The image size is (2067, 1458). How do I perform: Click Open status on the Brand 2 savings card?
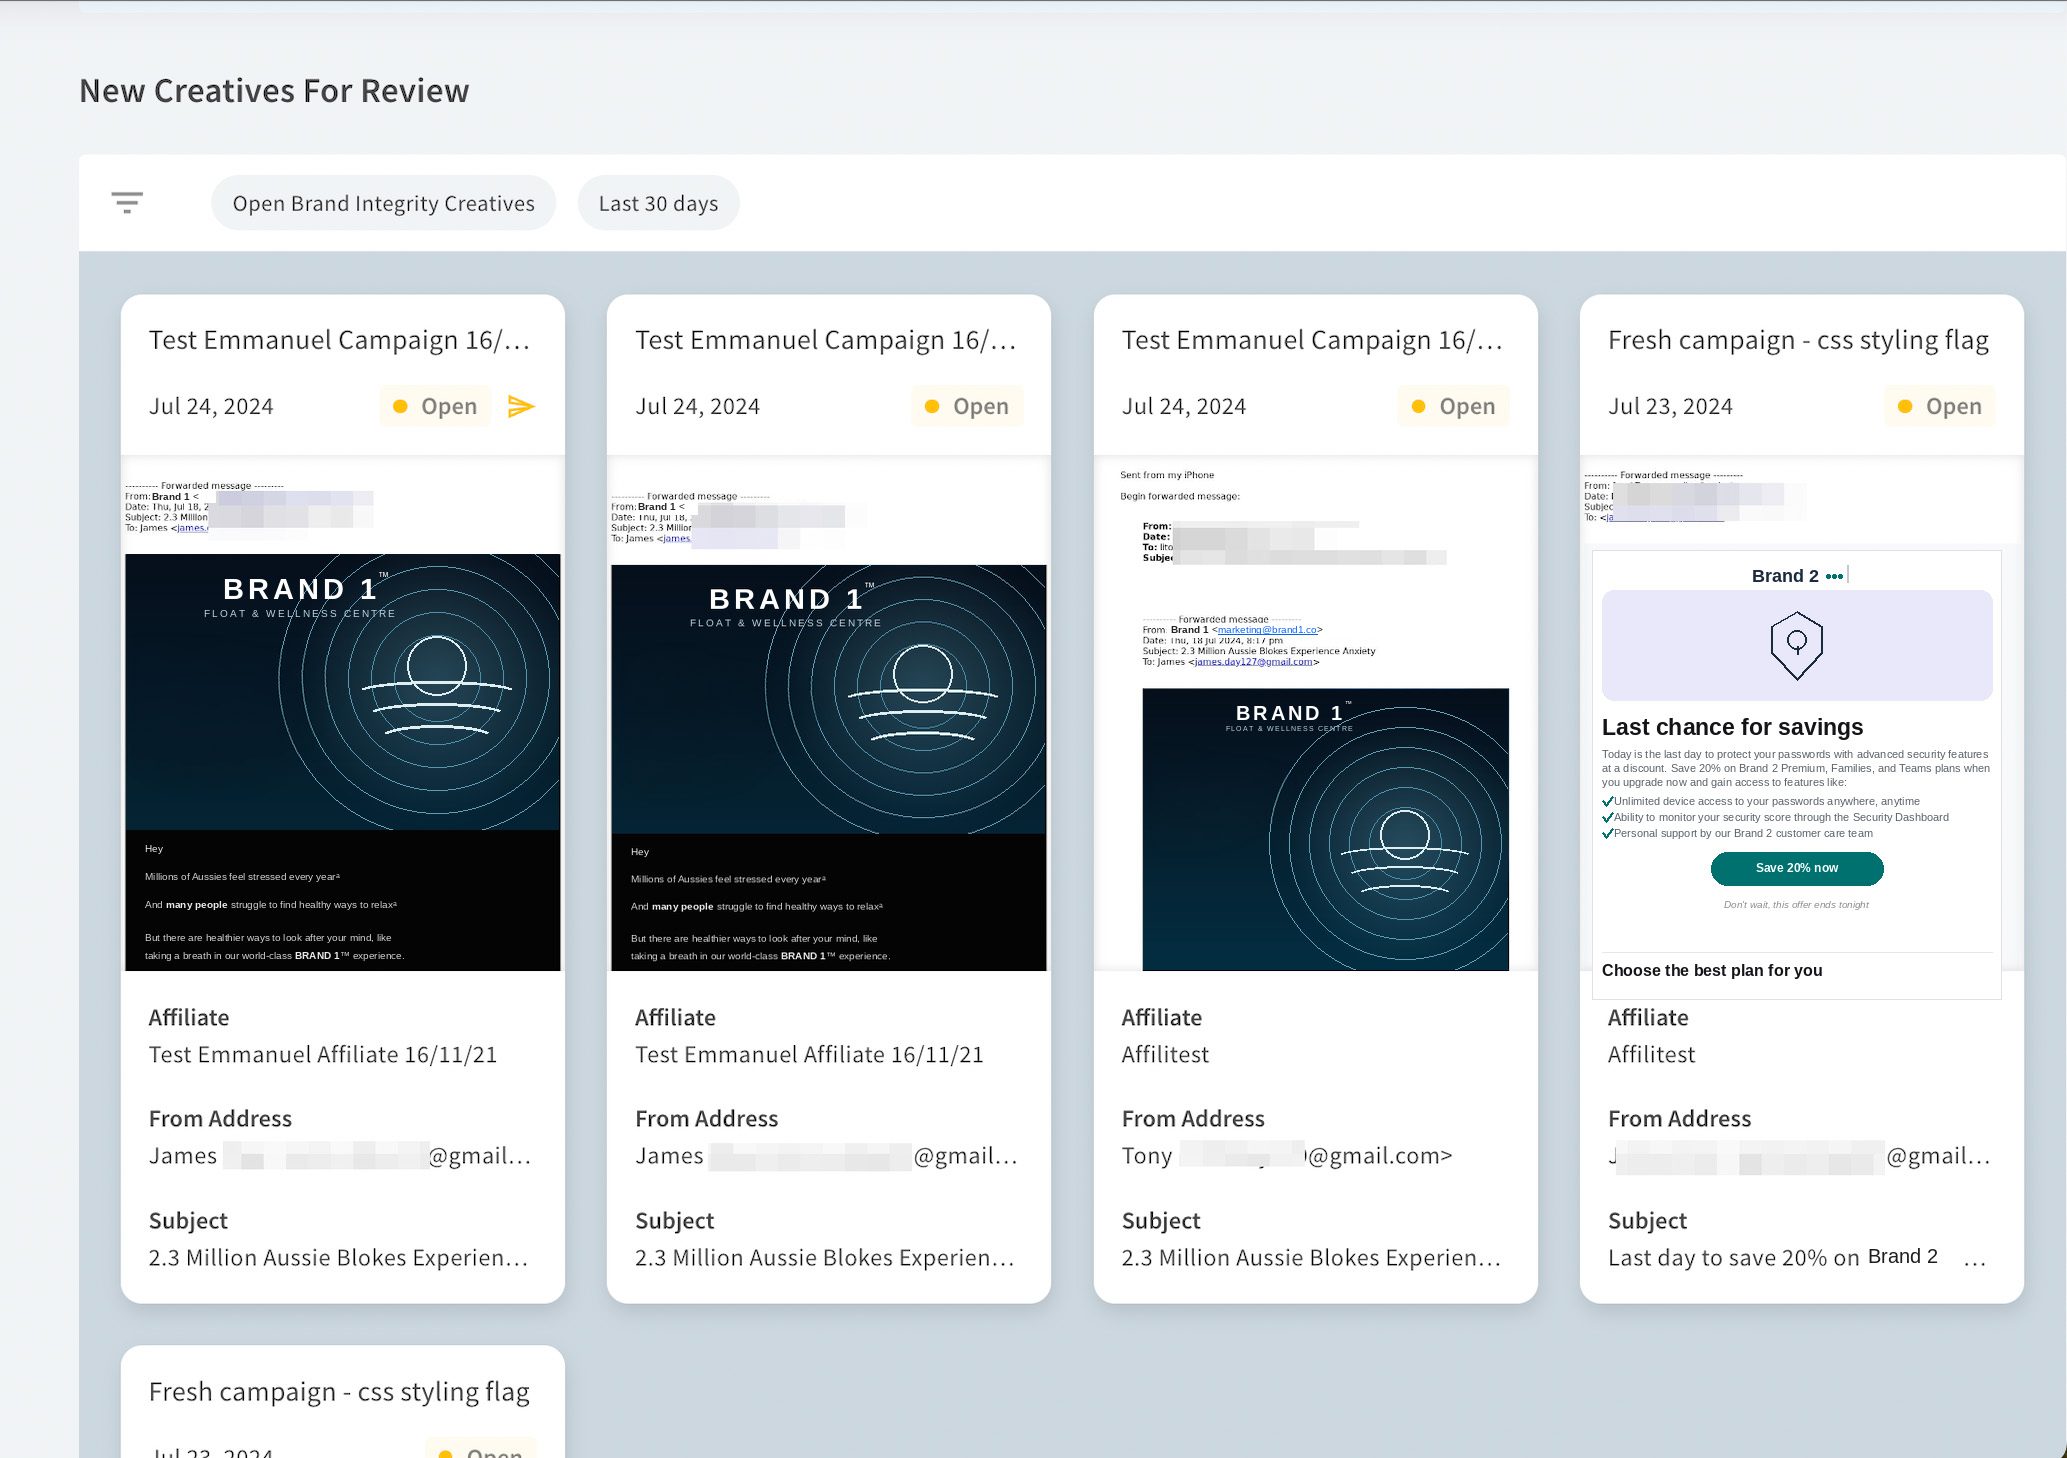(1939, 406)
